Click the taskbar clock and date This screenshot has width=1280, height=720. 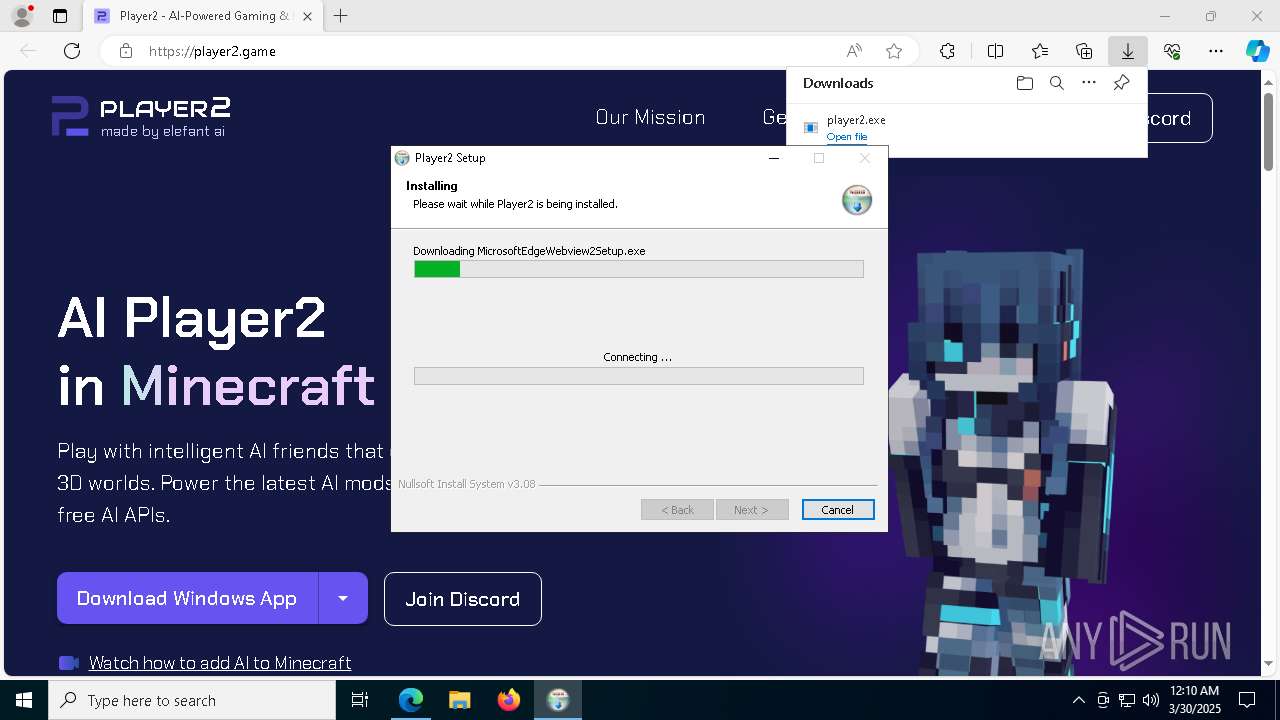1194,700
